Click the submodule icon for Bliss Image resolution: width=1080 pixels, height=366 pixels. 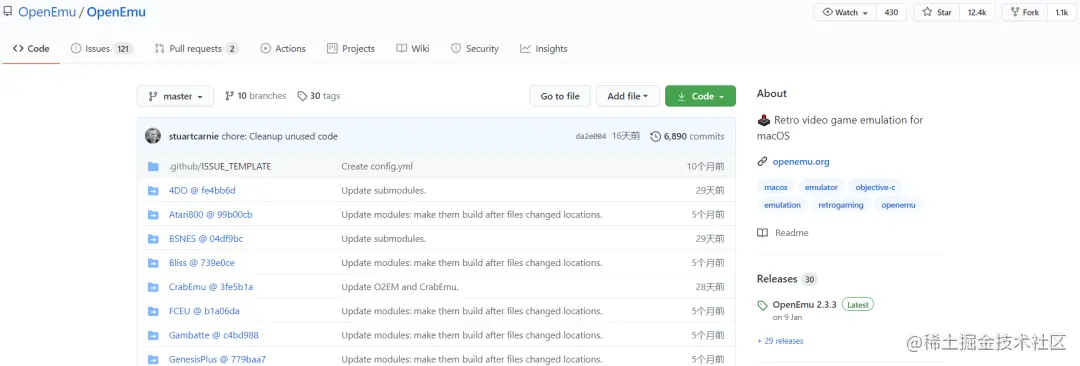[153, 263]
